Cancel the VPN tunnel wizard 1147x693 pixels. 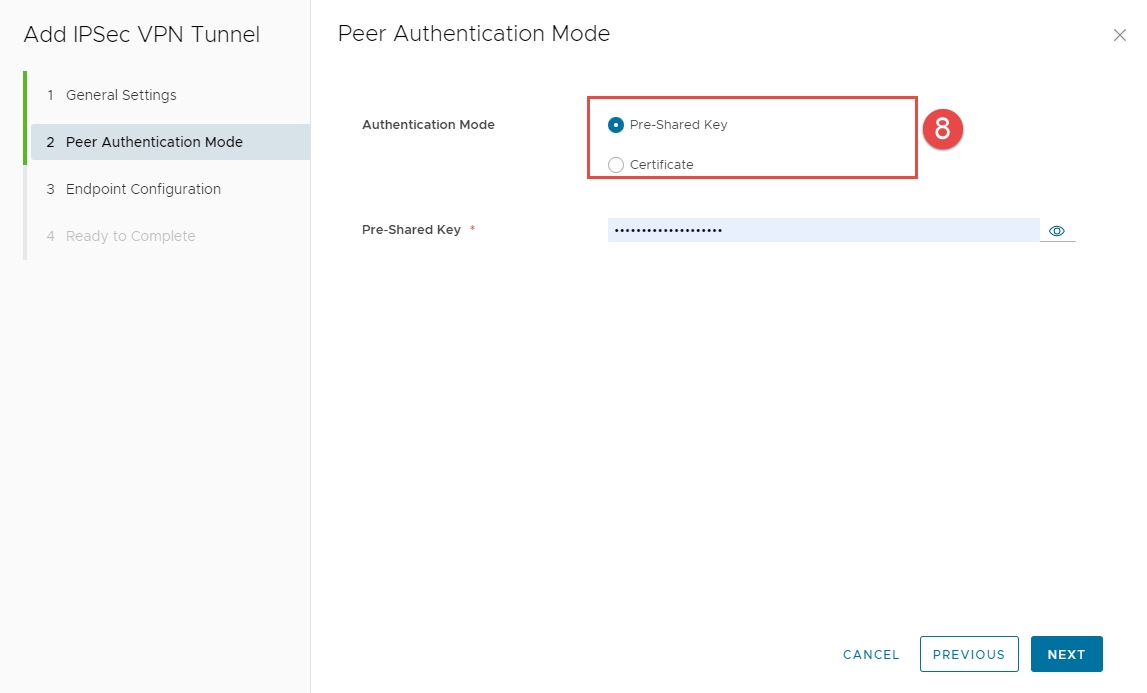pyautogui.click(x=871, y=654)
